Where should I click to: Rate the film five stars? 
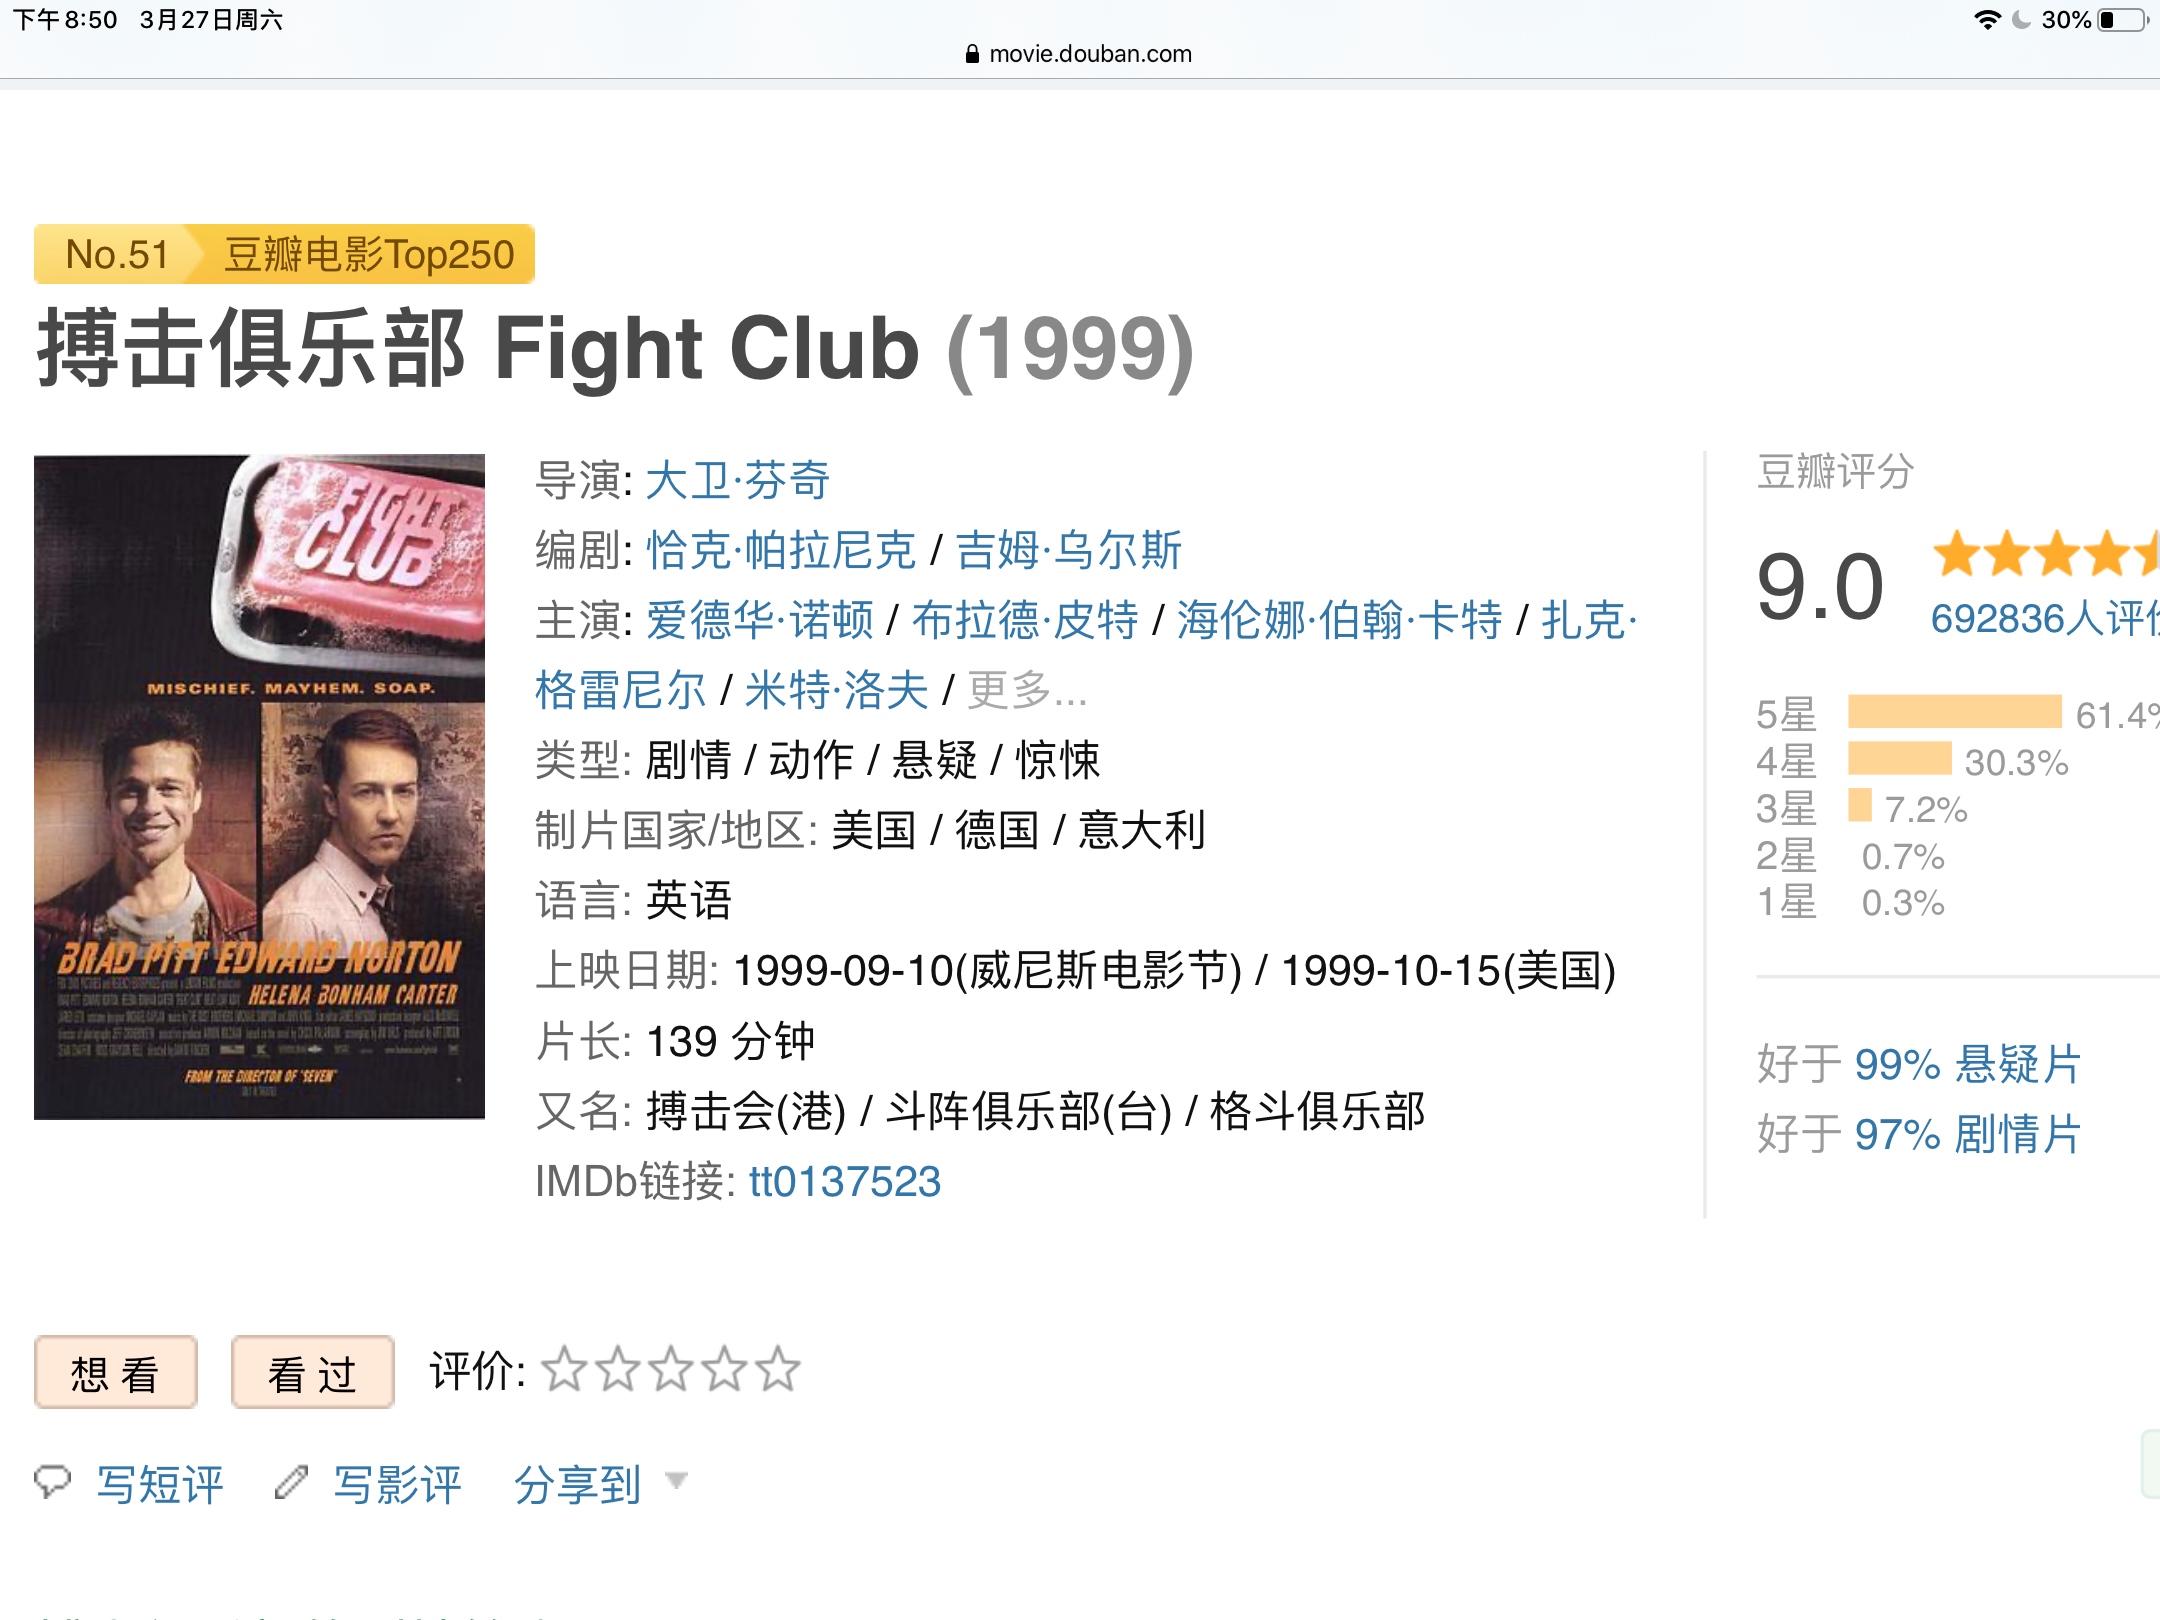[778, 1370]
